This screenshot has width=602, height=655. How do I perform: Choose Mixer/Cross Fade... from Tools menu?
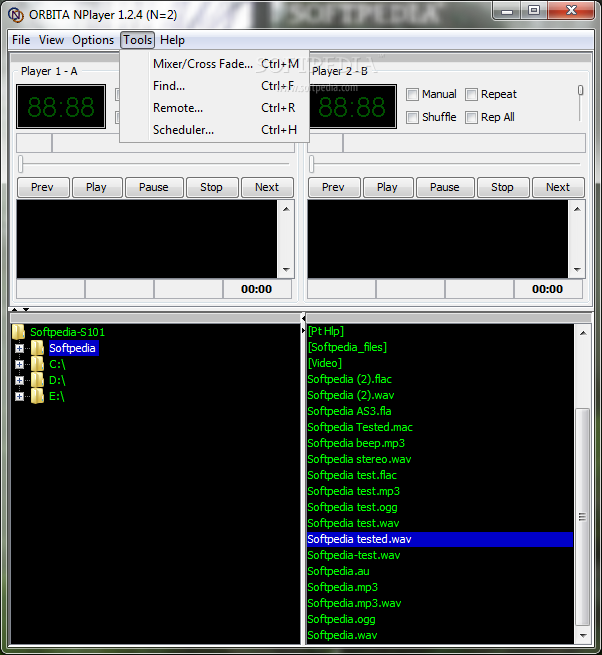(x=214, y=64)
